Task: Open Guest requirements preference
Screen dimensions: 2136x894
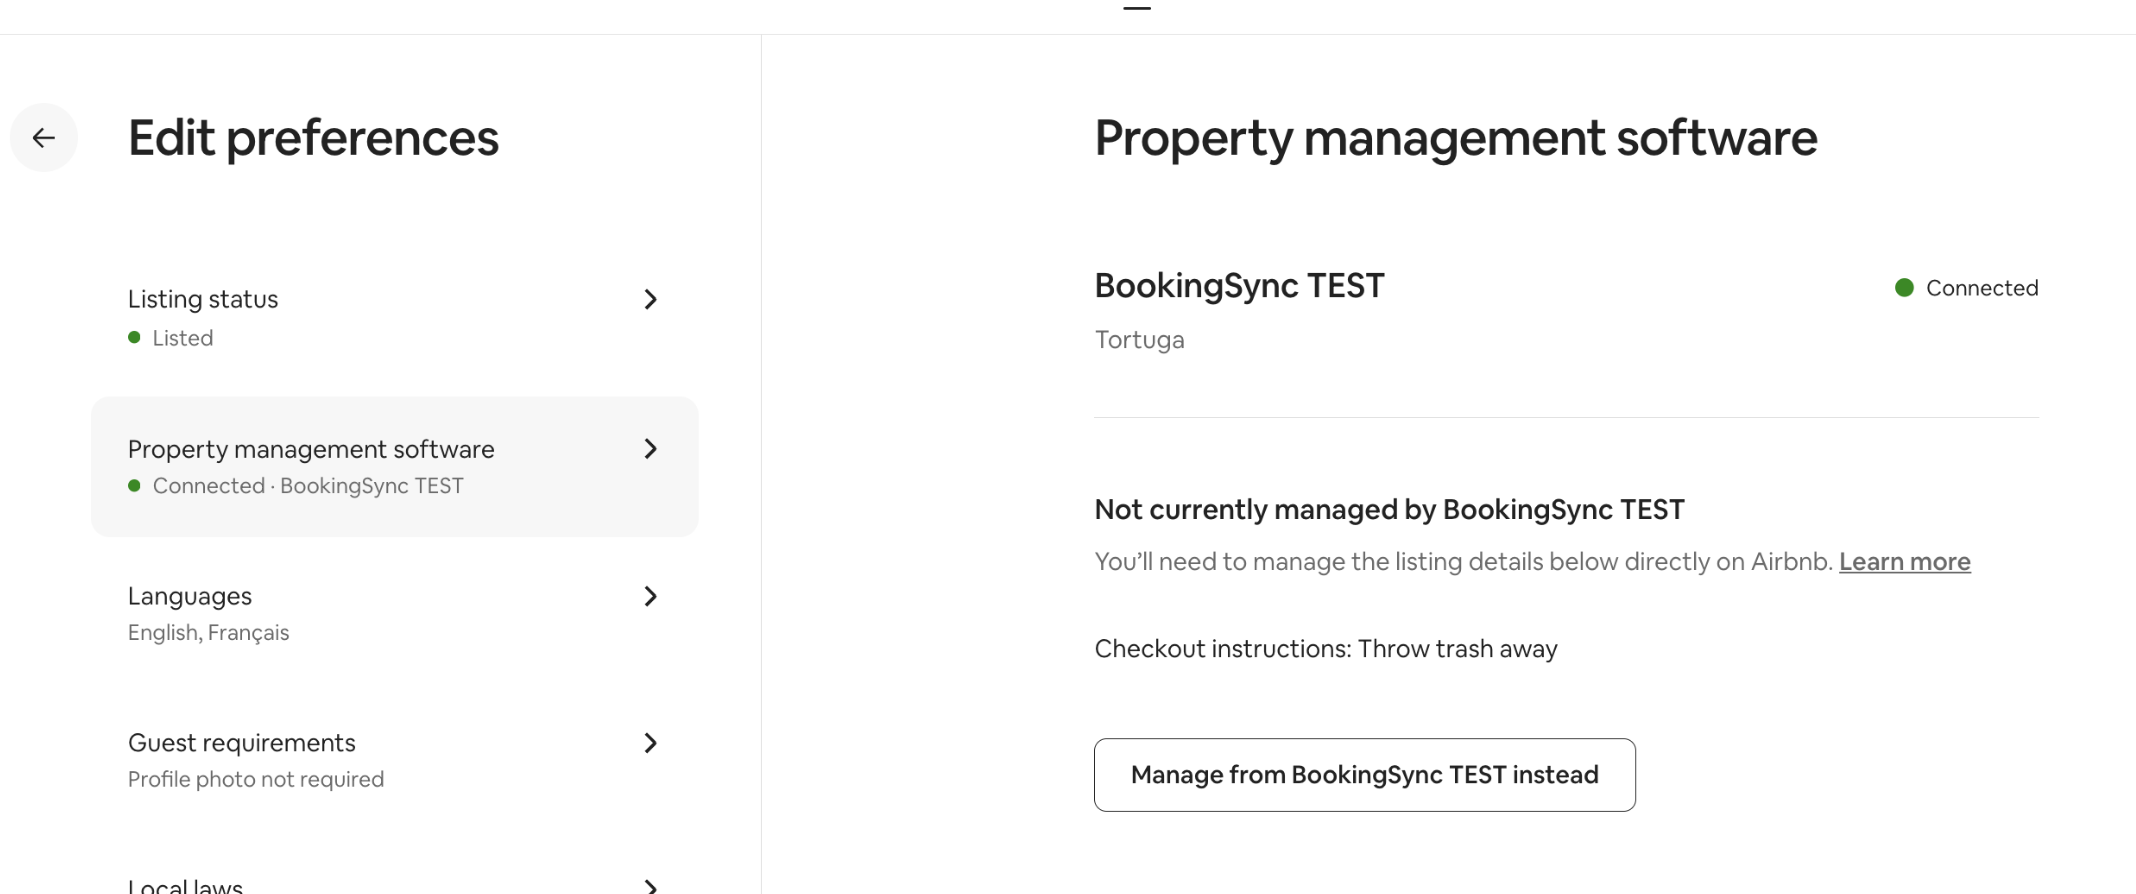Action: (x=395, y=761)
